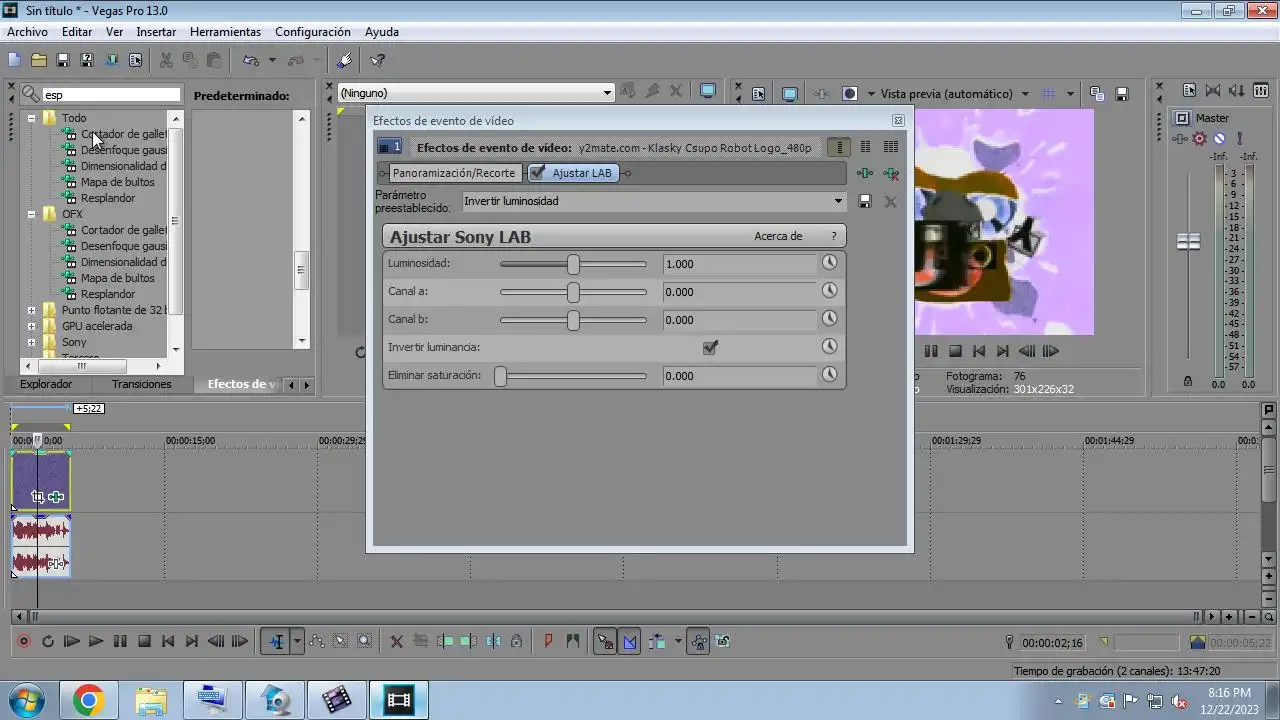Expand Punto flotante de 32 bits folder
1280x720 pixels.
pyautogui.click(x=32, y=310)
